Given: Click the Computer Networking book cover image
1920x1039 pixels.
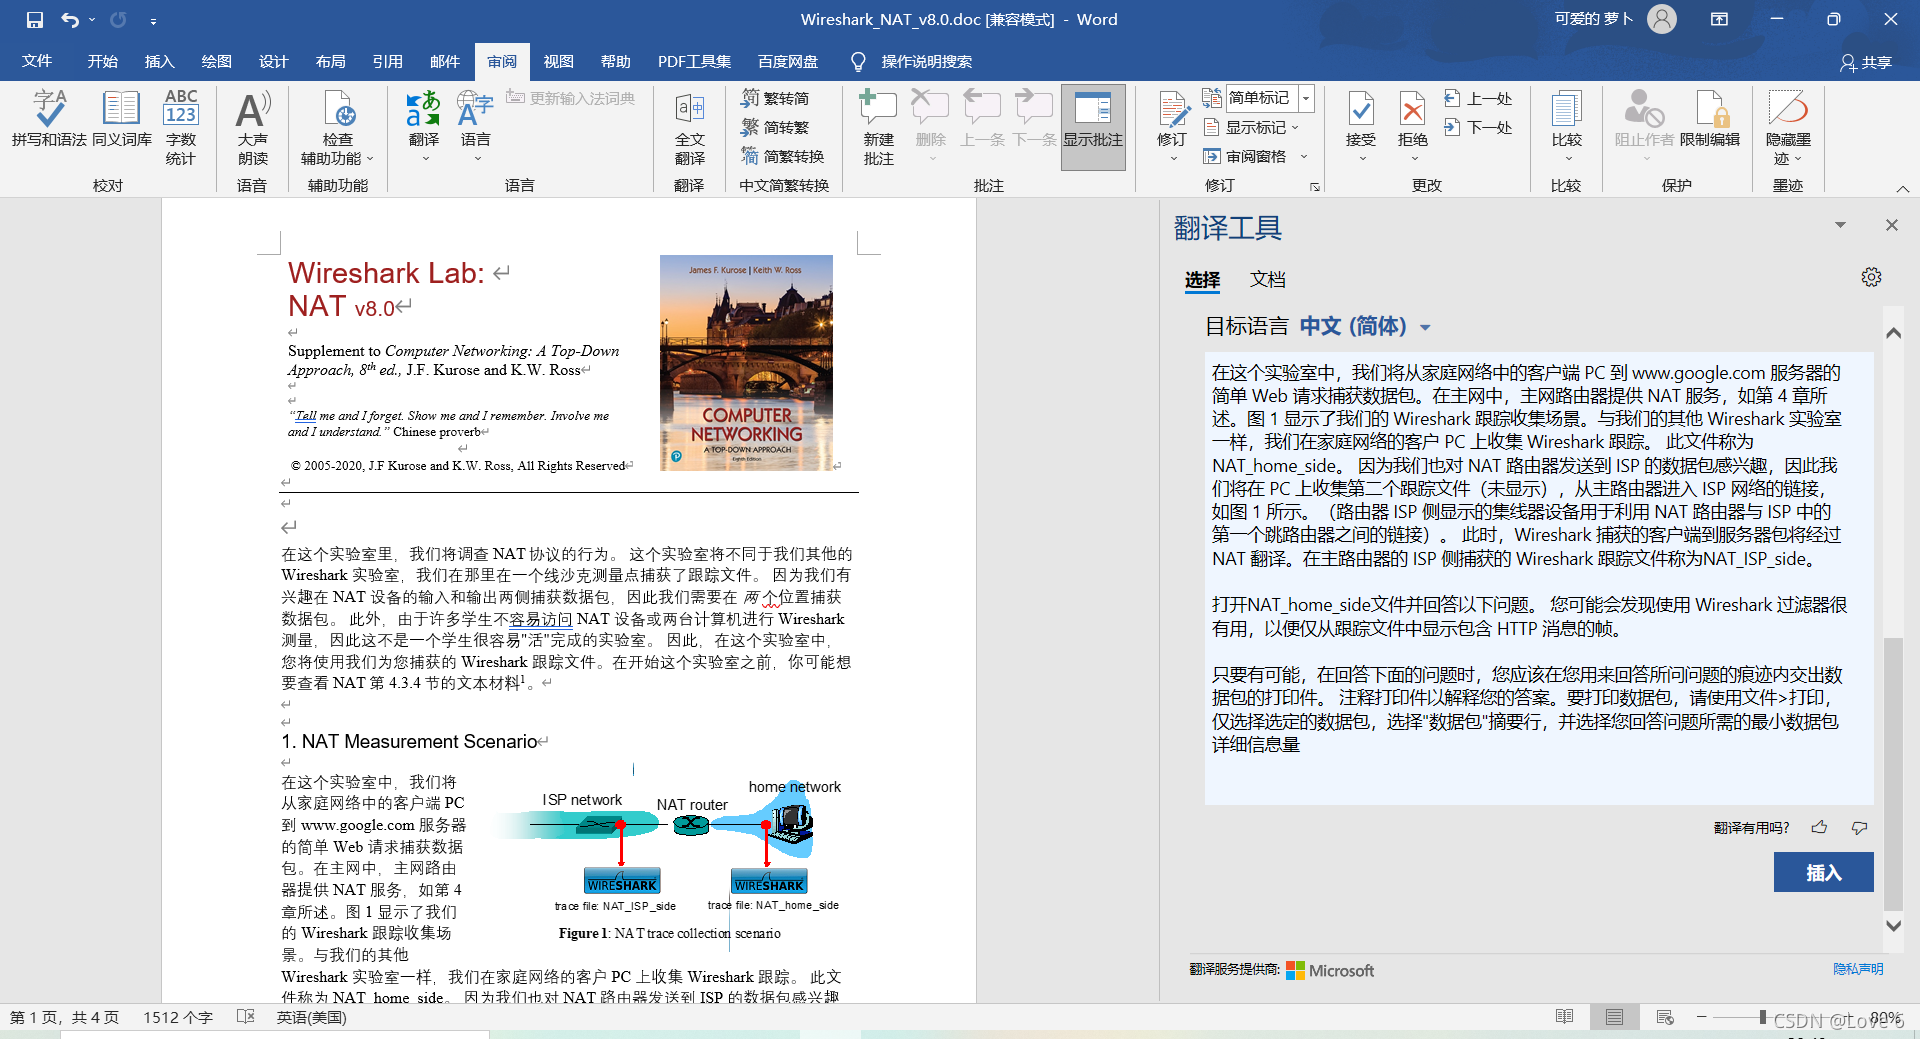Looking at the screenshot, I should (746, 363).
